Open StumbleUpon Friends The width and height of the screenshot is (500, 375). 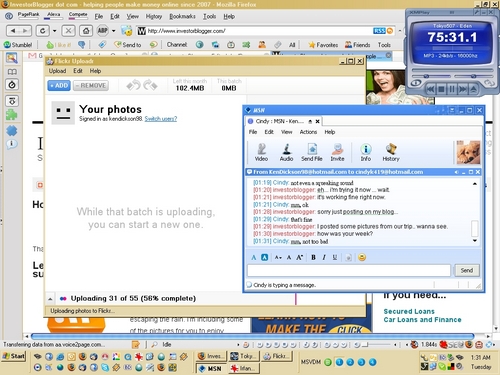click(357, 45)
